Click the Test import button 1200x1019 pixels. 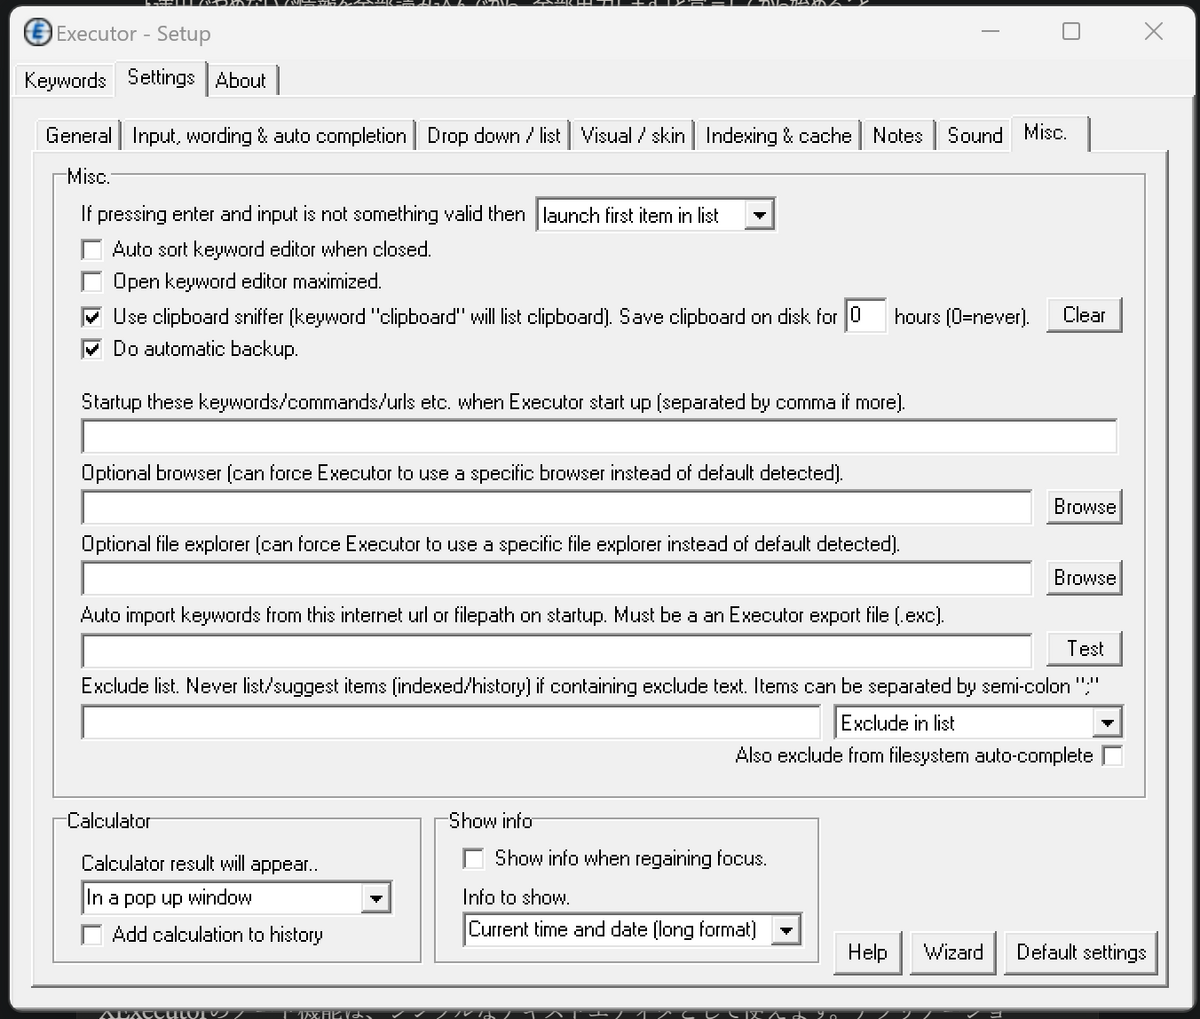point(1084,649)
